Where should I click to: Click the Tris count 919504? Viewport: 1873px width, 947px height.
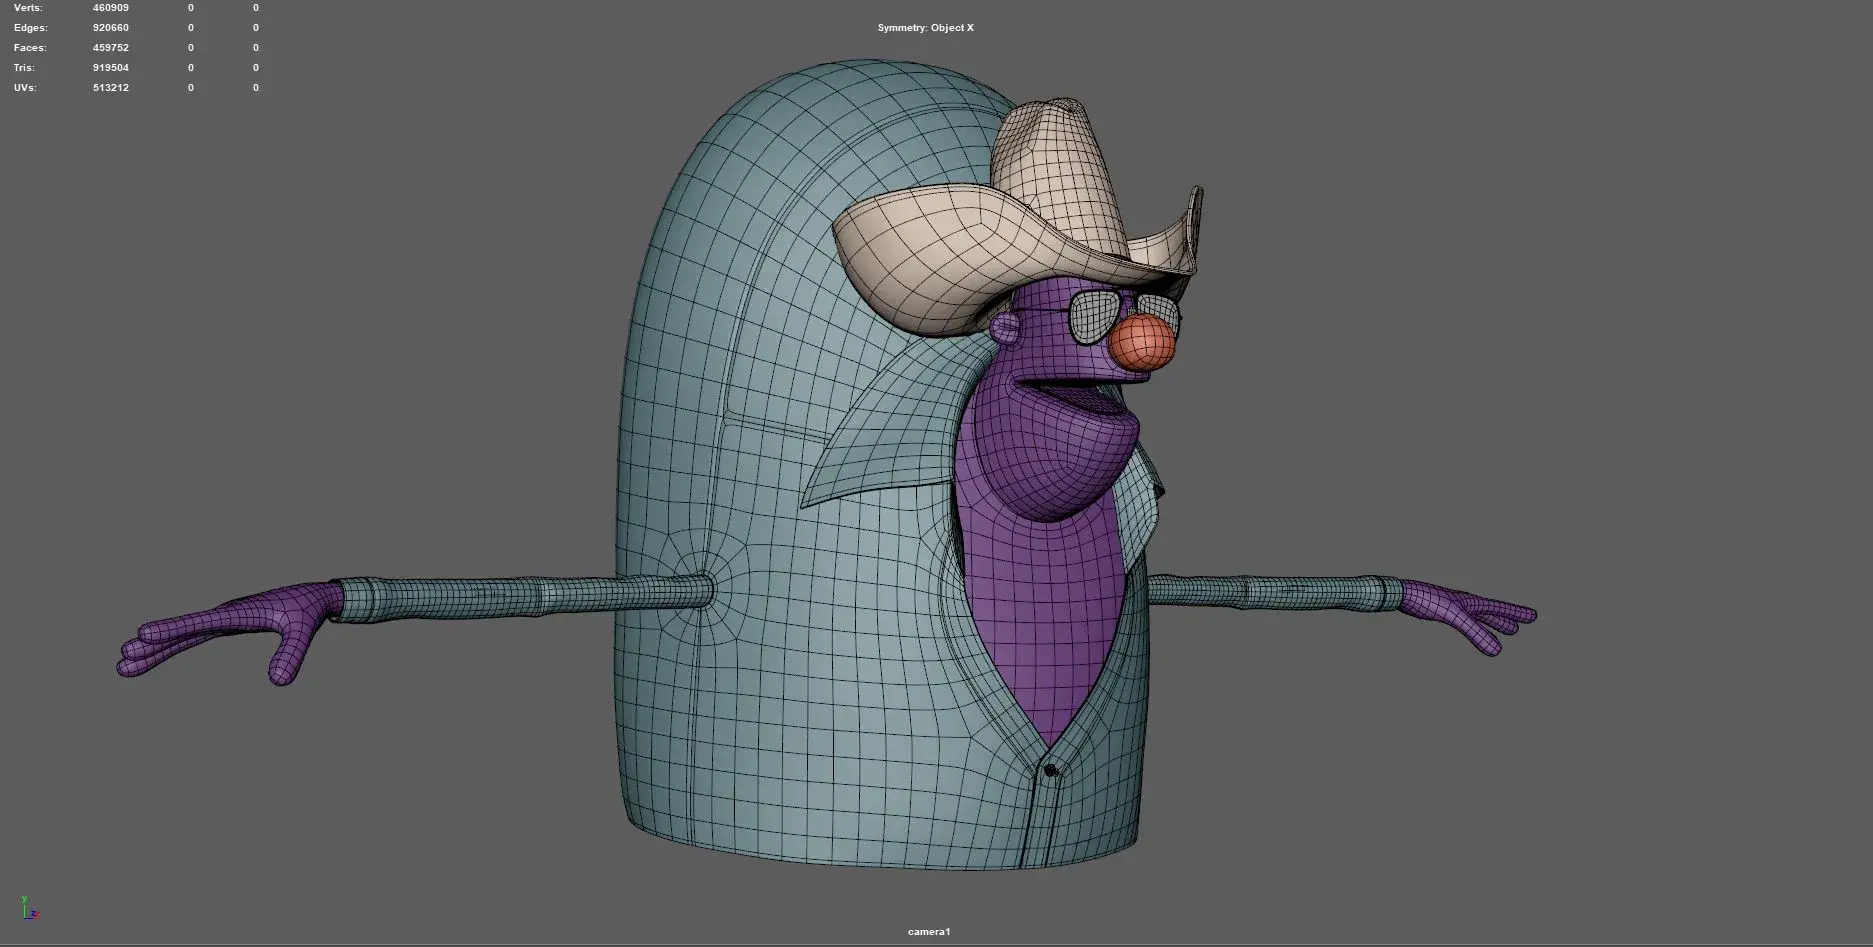click(110, 68)
